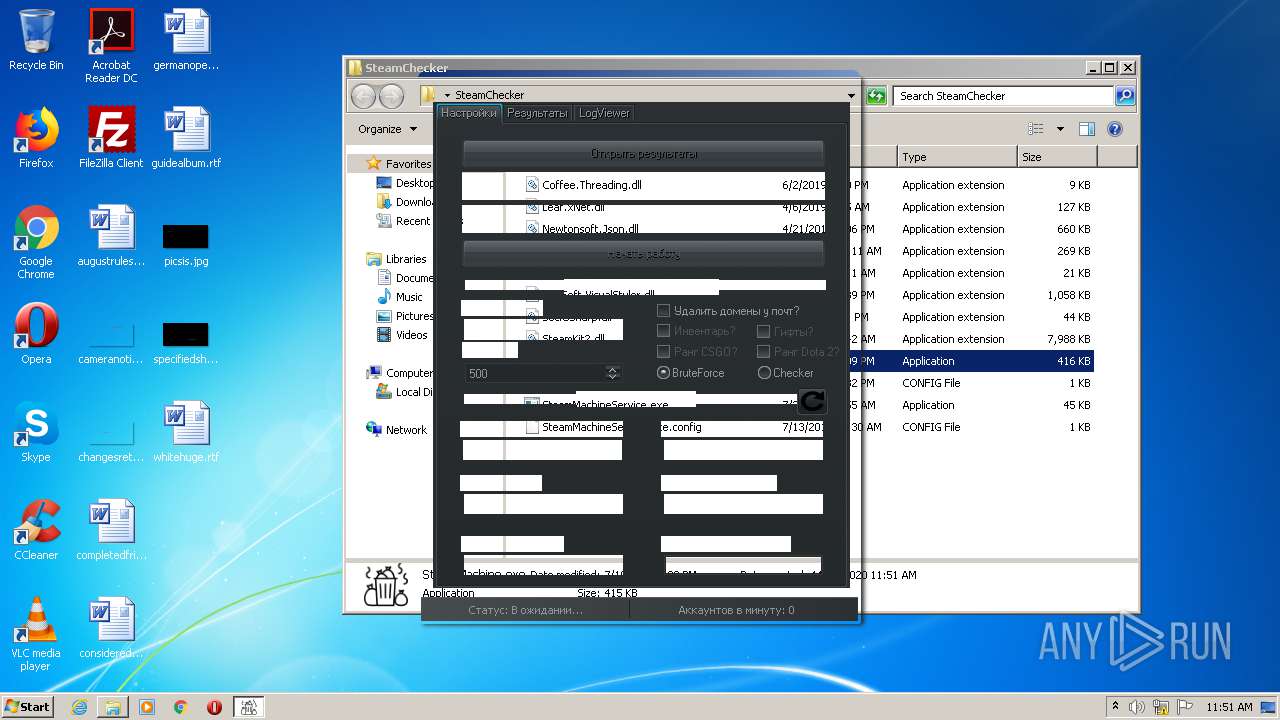
Task: Sort files by the Type column header
Action: (x=957, y=157)
